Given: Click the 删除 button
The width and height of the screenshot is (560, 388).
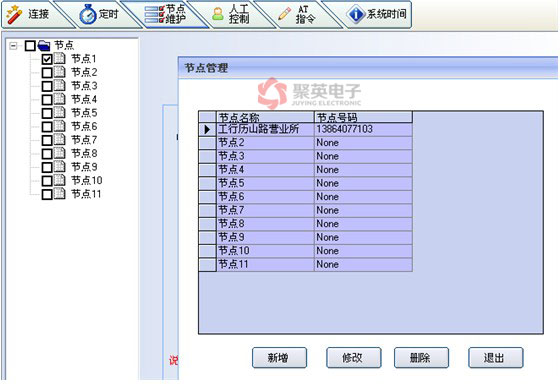Looking at the screenshot, I should click(x=421, y=358).
